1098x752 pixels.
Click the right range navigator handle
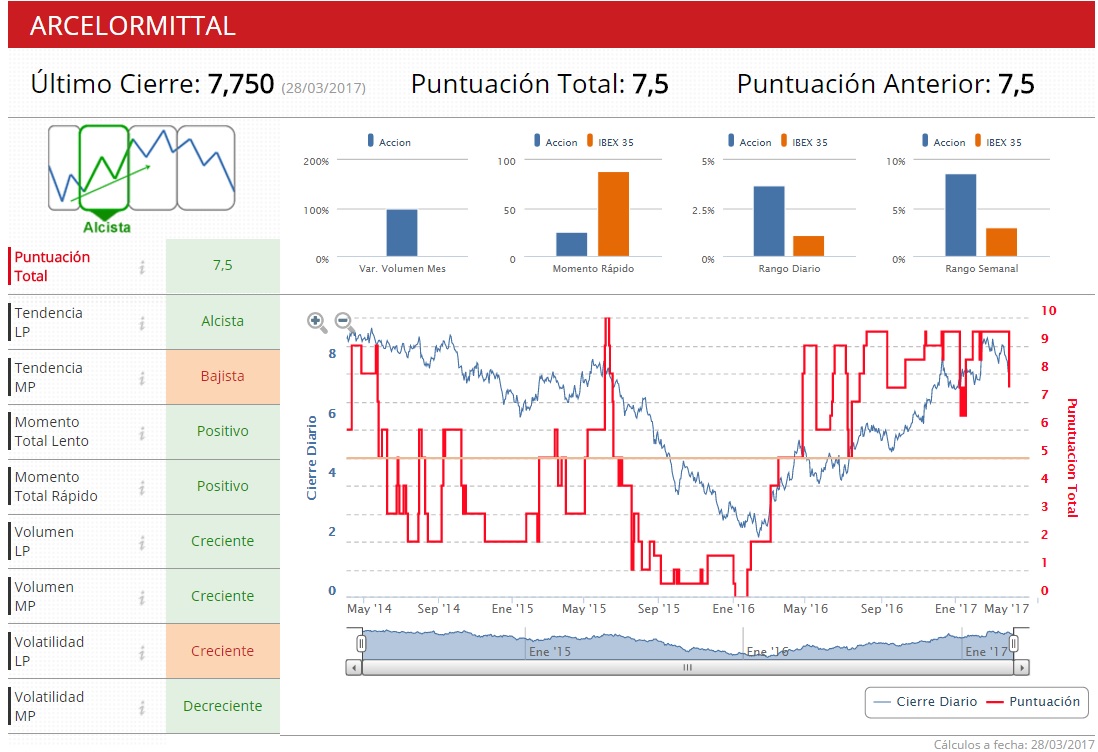(1013, 643)
